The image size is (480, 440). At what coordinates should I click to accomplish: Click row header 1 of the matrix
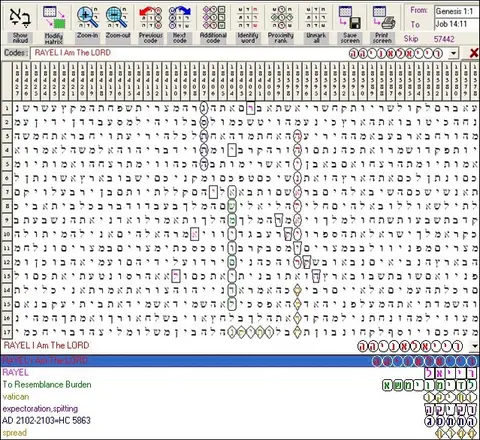coord(7,108)
